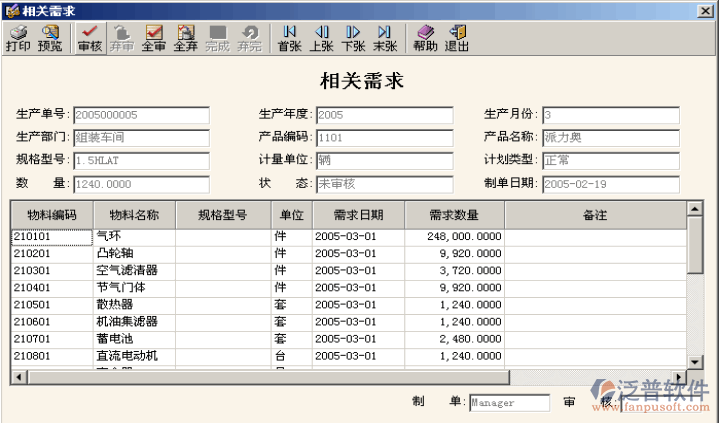
Task: Go to next record with 下张
Action: (x=353, y=38)
